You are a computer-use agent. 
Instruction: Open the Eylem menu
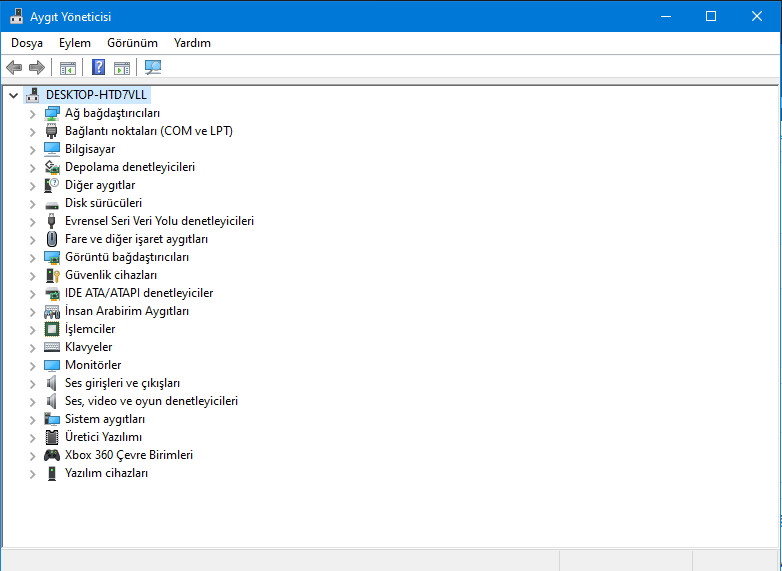tap(75, 43)
